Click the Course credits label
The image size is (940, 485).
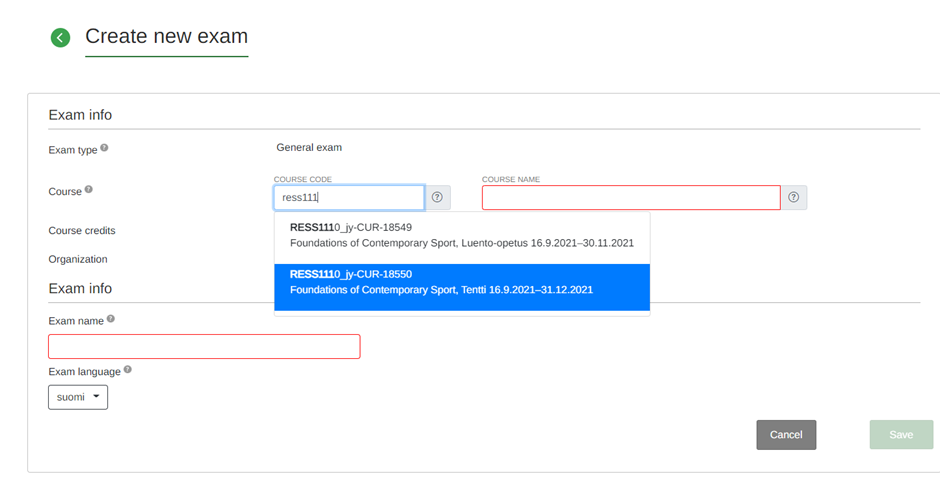tap(82, 231)
